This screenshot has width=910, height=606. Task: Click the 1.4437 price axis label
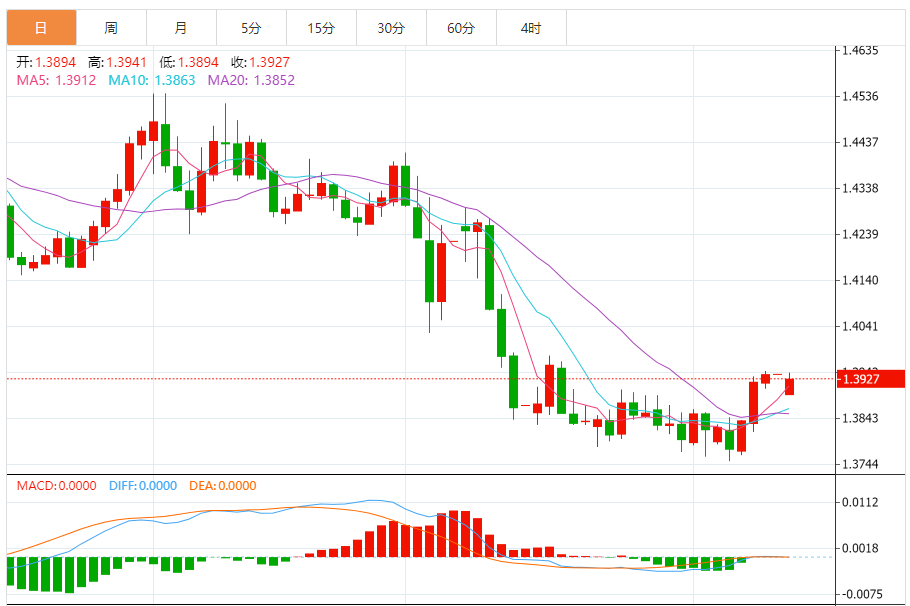pos(860,142)
